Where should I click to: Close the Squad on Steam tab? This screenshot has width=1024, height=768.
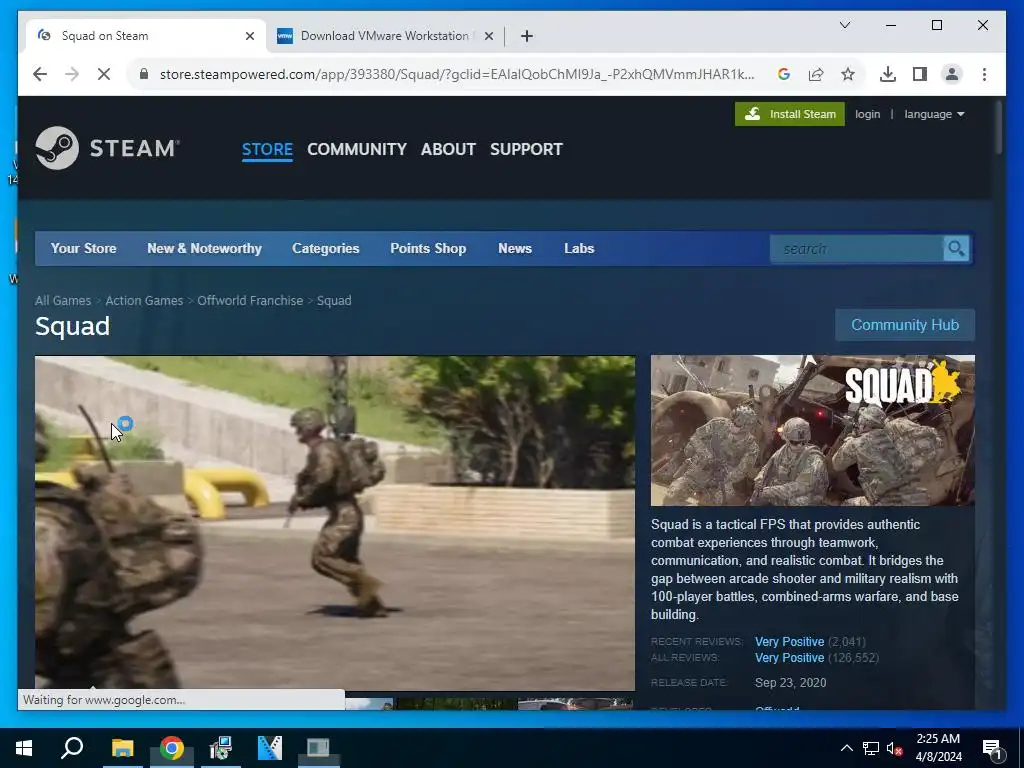(x=249, y=36)
